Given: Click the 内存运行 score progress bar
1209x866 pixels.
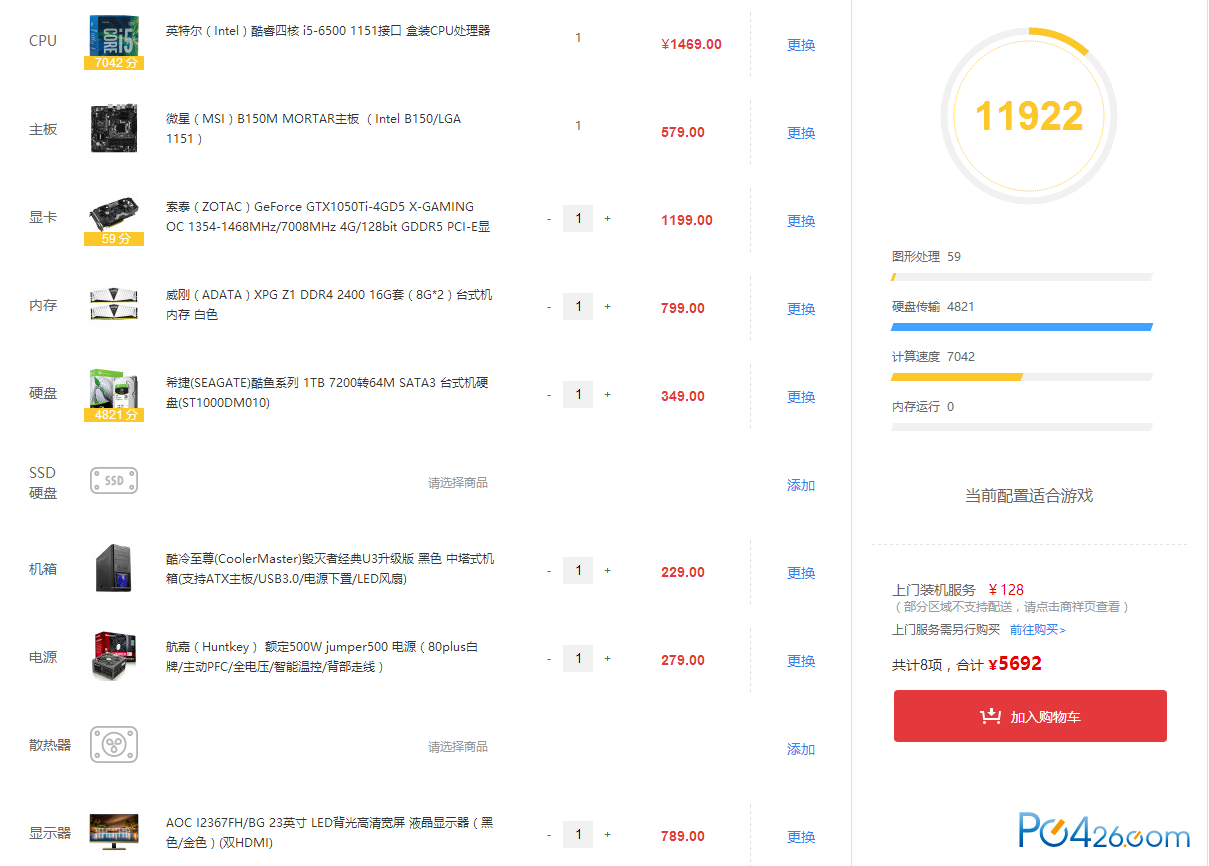Looking at the screenshot, I should (1021, 427).
